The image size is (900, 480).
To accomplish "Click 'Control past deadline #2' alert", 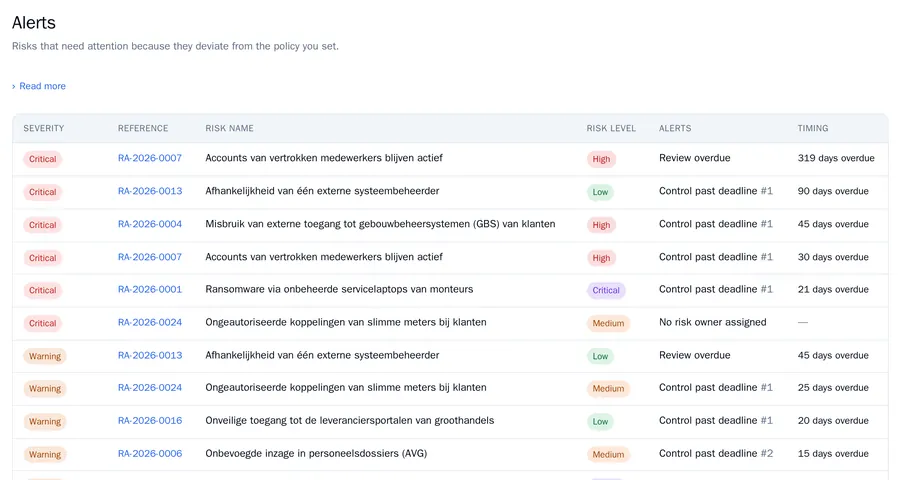I will point(716,454).
